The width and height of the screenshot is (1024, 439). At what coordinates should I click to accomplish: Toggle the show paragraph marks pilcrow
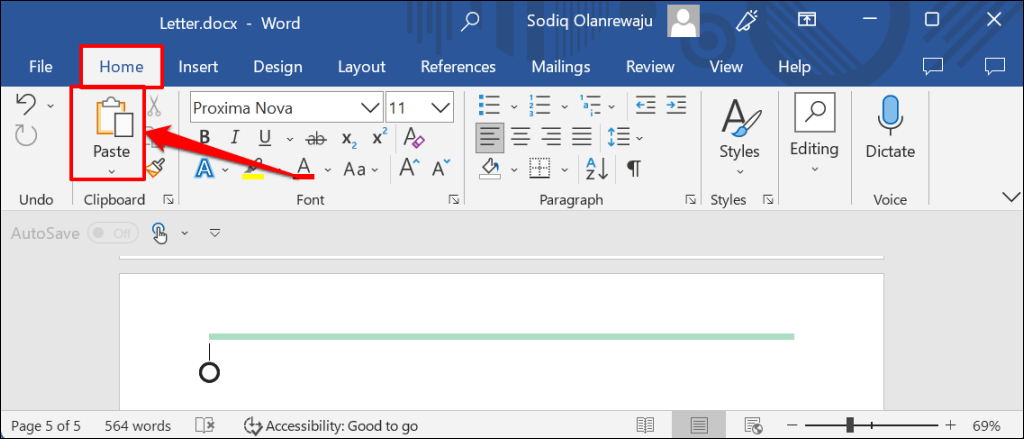click(x=634, y=168)
